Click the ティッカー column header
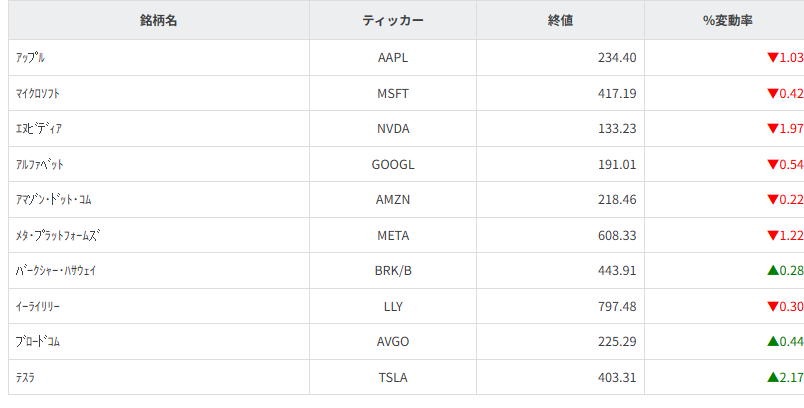Viewport: 804px width, 408px height. [x=393, y=20]
